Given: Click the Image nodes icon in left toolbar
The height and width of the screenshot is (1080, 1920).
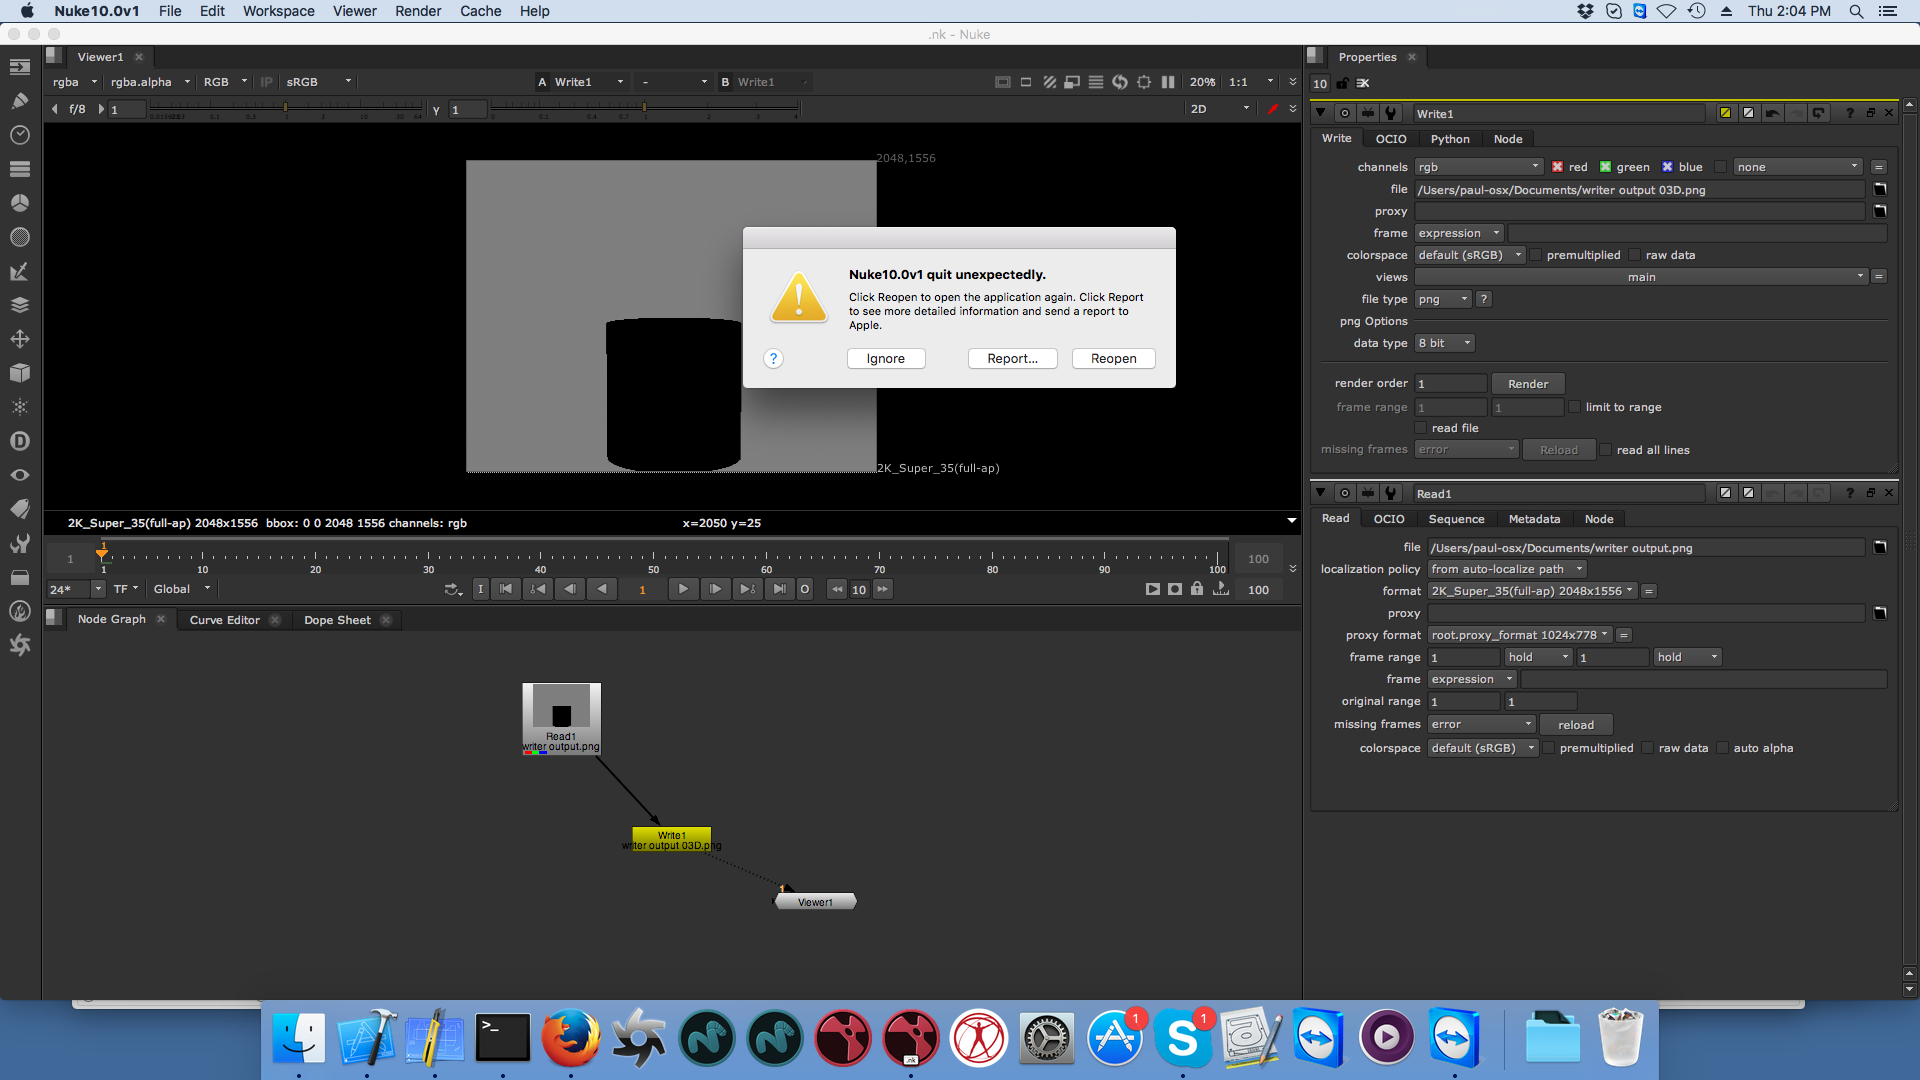Looking at the screenshot, I should (x=20, y=66).
